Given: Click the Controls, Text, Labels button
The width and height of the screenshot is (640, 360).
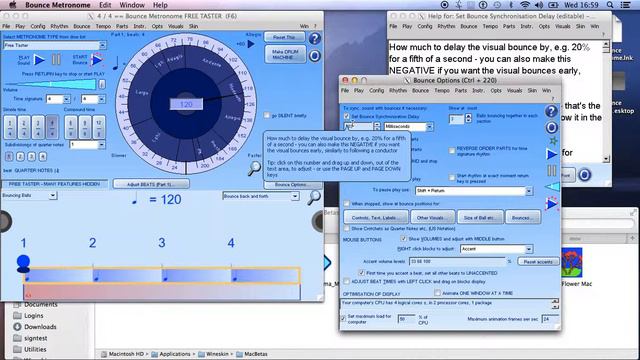Looking at the screenshot, I should [376, 218].
